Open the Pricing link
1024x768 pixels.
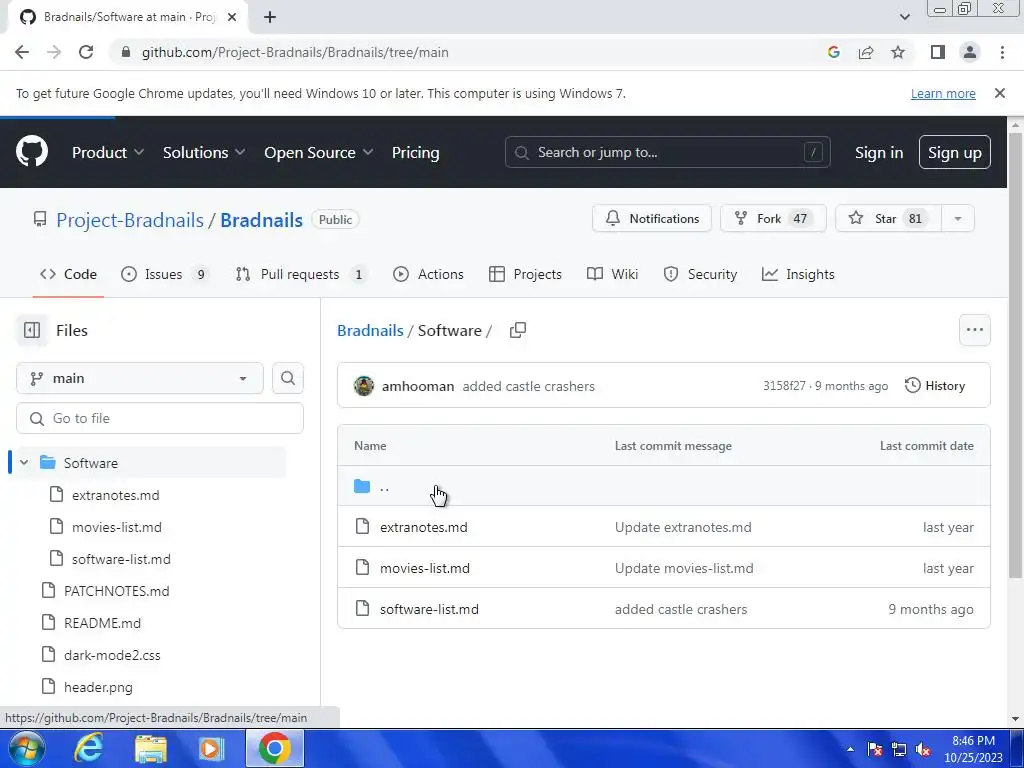pos(415,153)
